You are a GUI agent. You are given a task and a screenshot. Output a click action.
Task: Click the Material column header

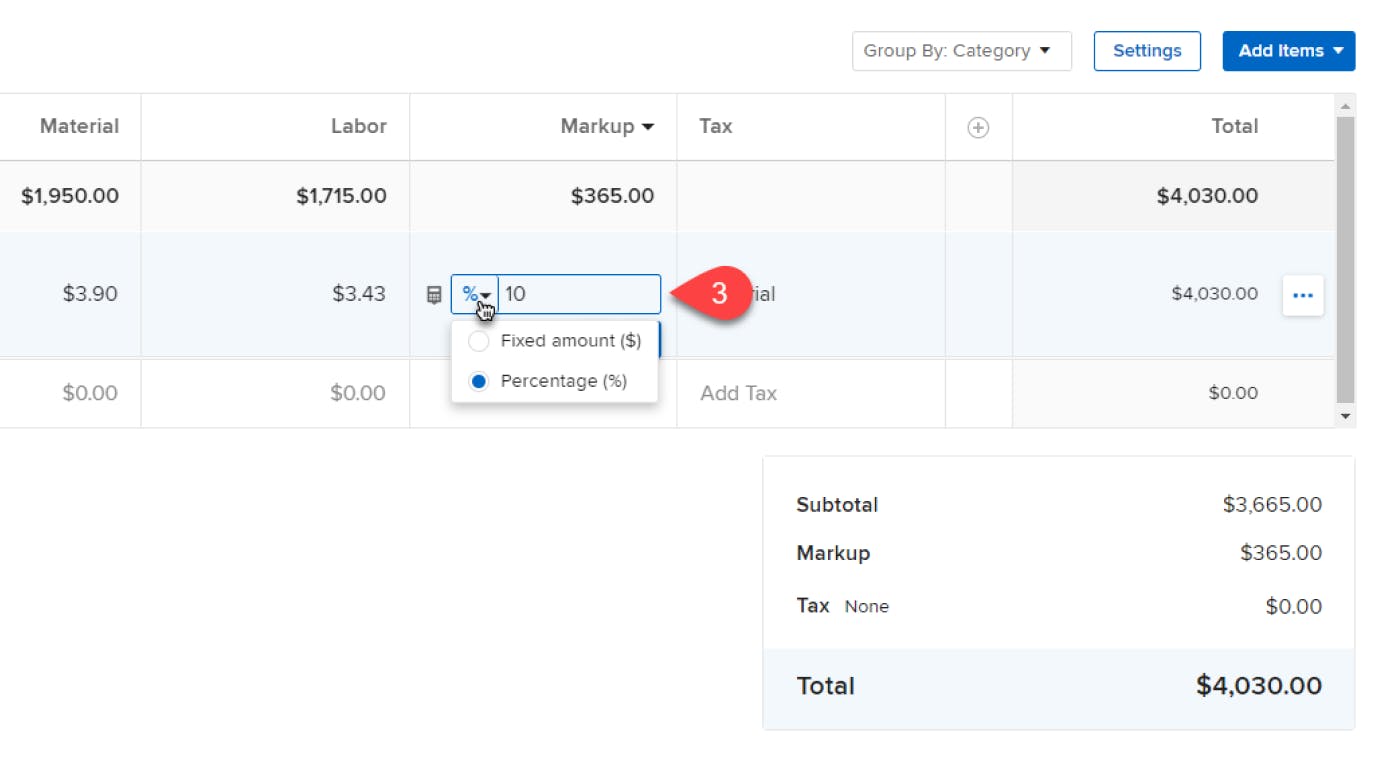(79, 127)
